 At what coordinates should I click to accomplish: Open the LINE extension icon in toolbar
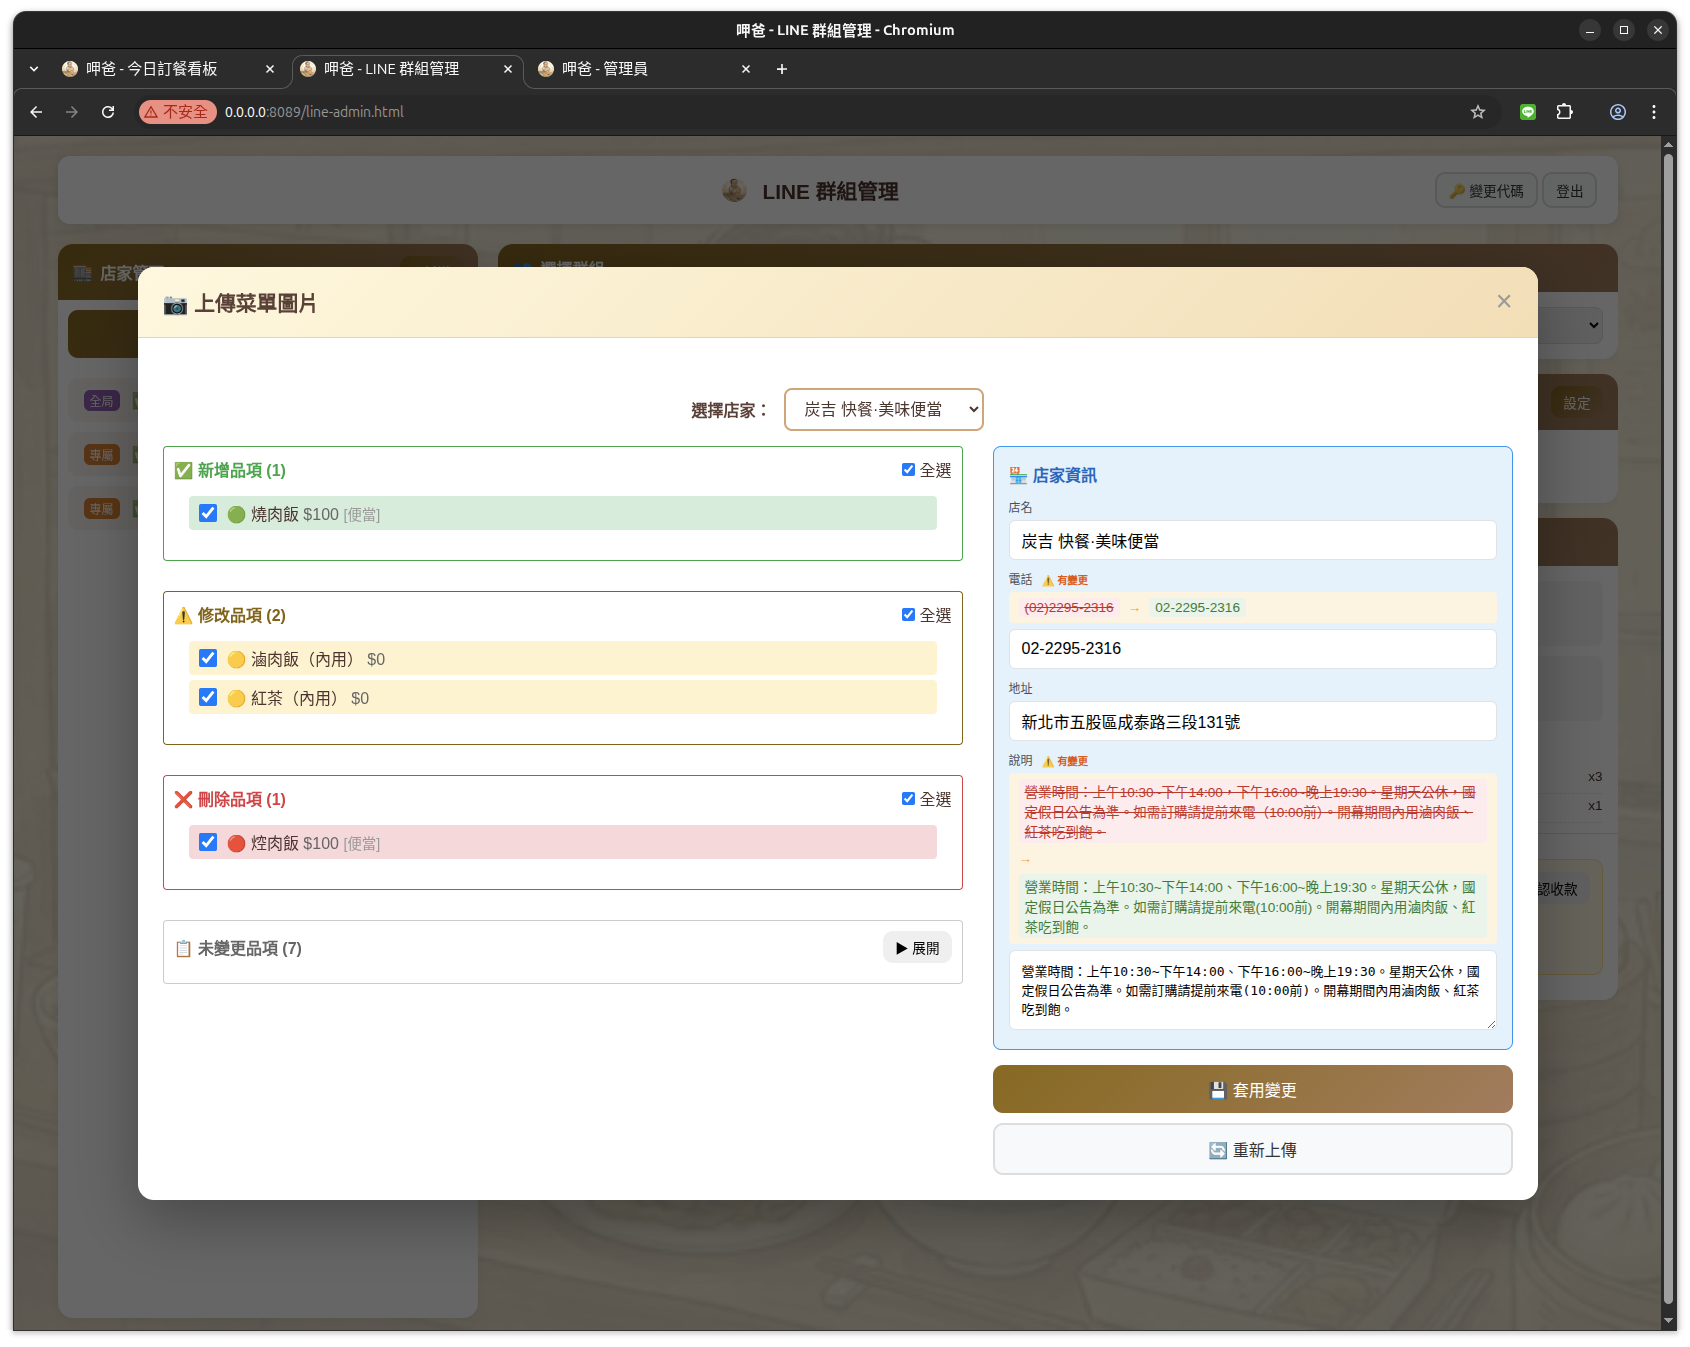point(1527,112)
